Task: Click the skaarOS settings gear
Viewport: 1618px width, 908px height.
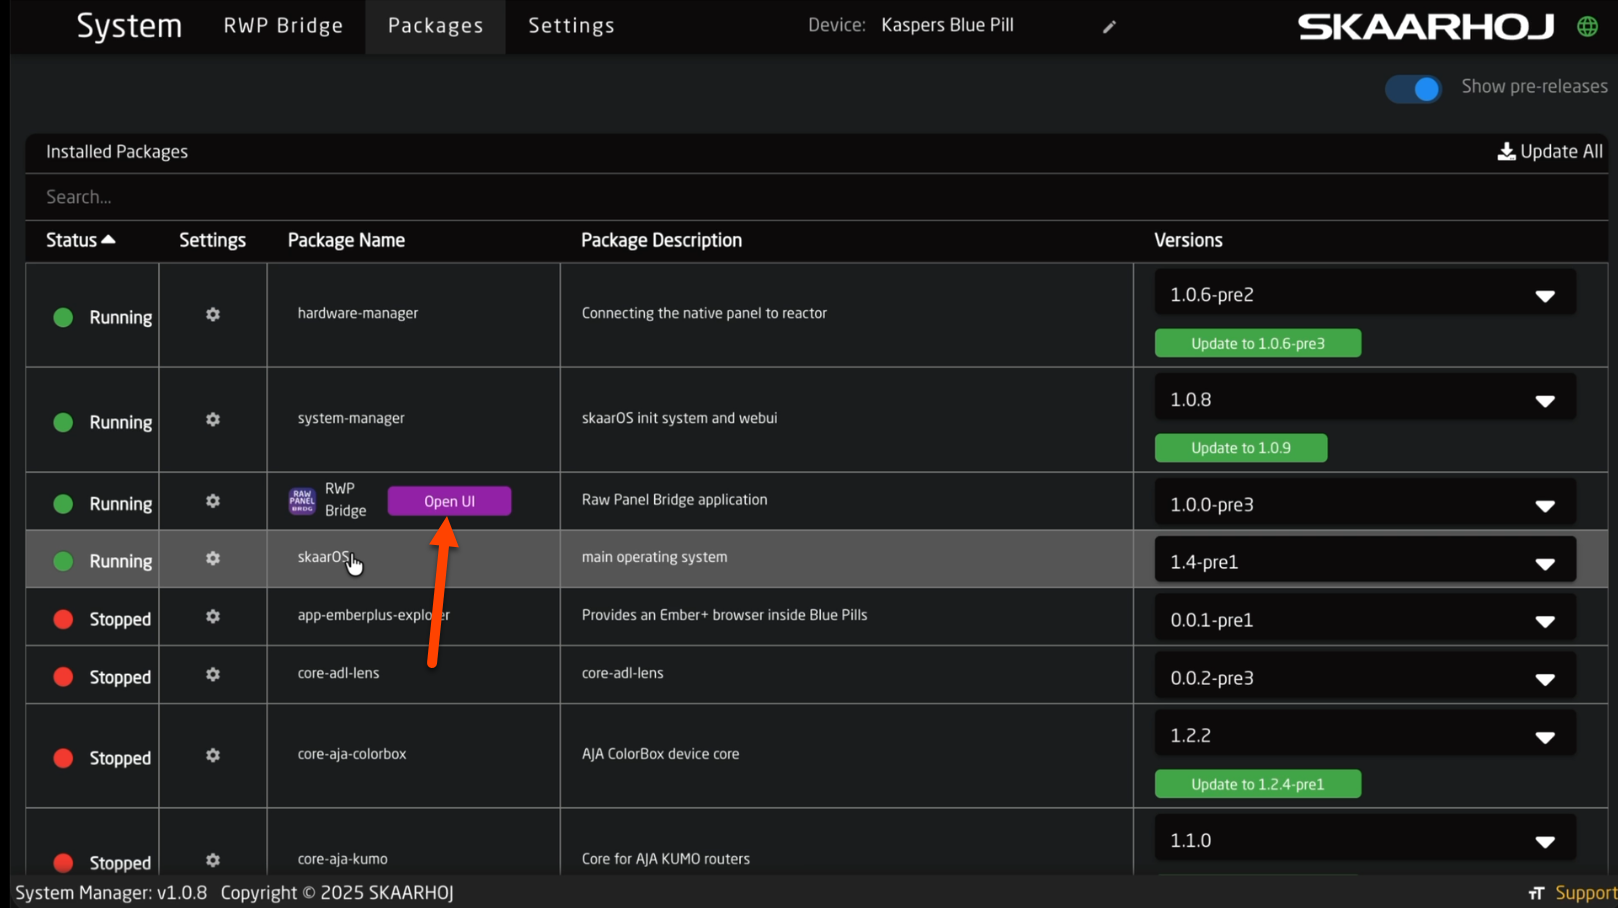Action: 213,559
